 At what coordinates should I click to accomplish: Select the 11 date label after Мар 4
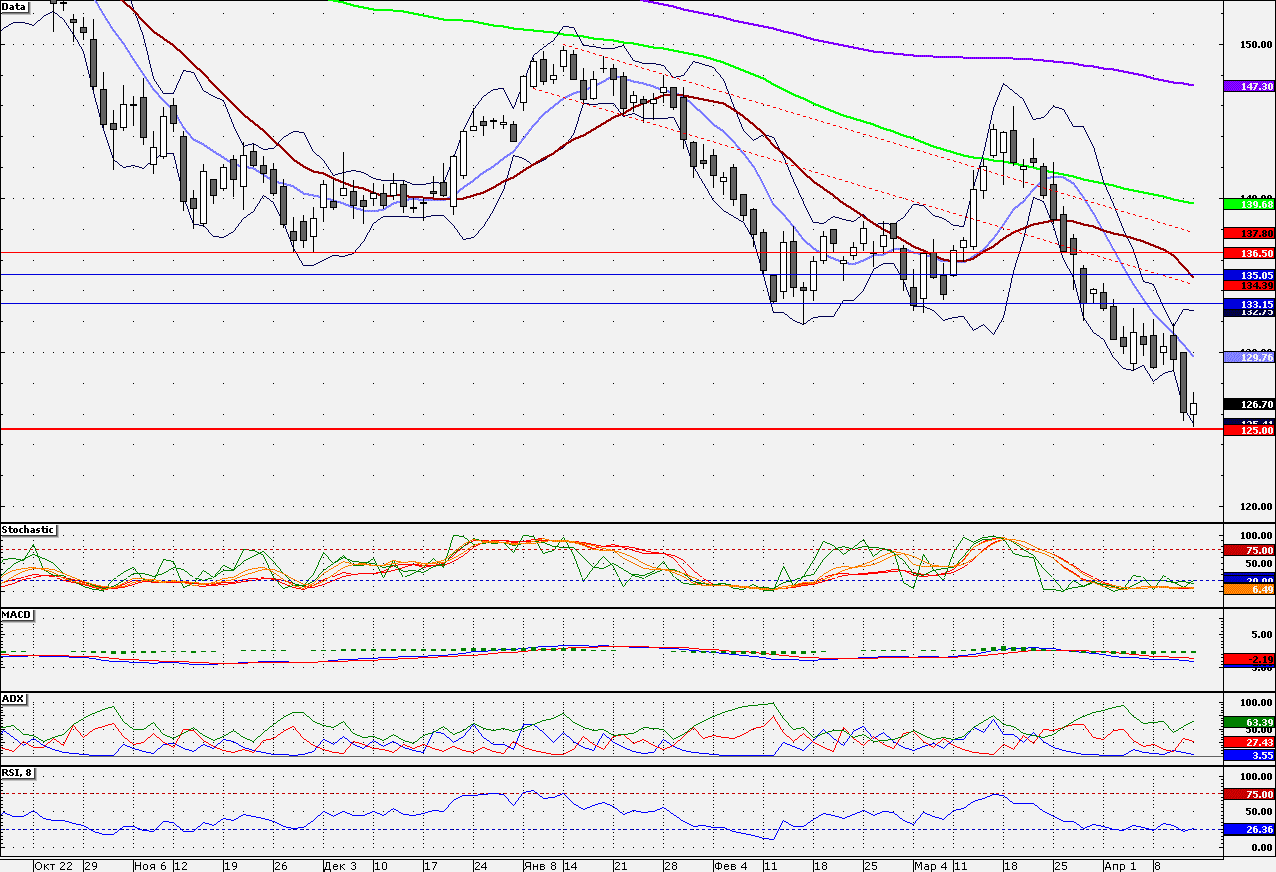tap(960, 865)
